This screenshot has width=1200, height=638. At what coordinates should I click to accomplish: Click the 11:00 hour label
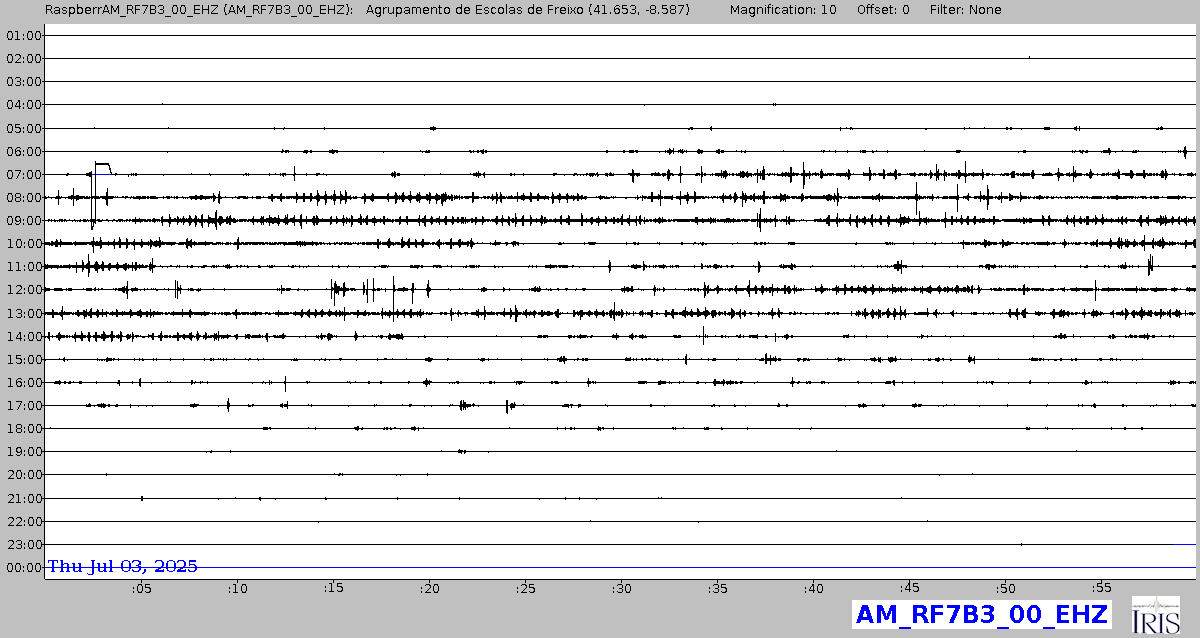pyautogui.click(x=24, y=266)
